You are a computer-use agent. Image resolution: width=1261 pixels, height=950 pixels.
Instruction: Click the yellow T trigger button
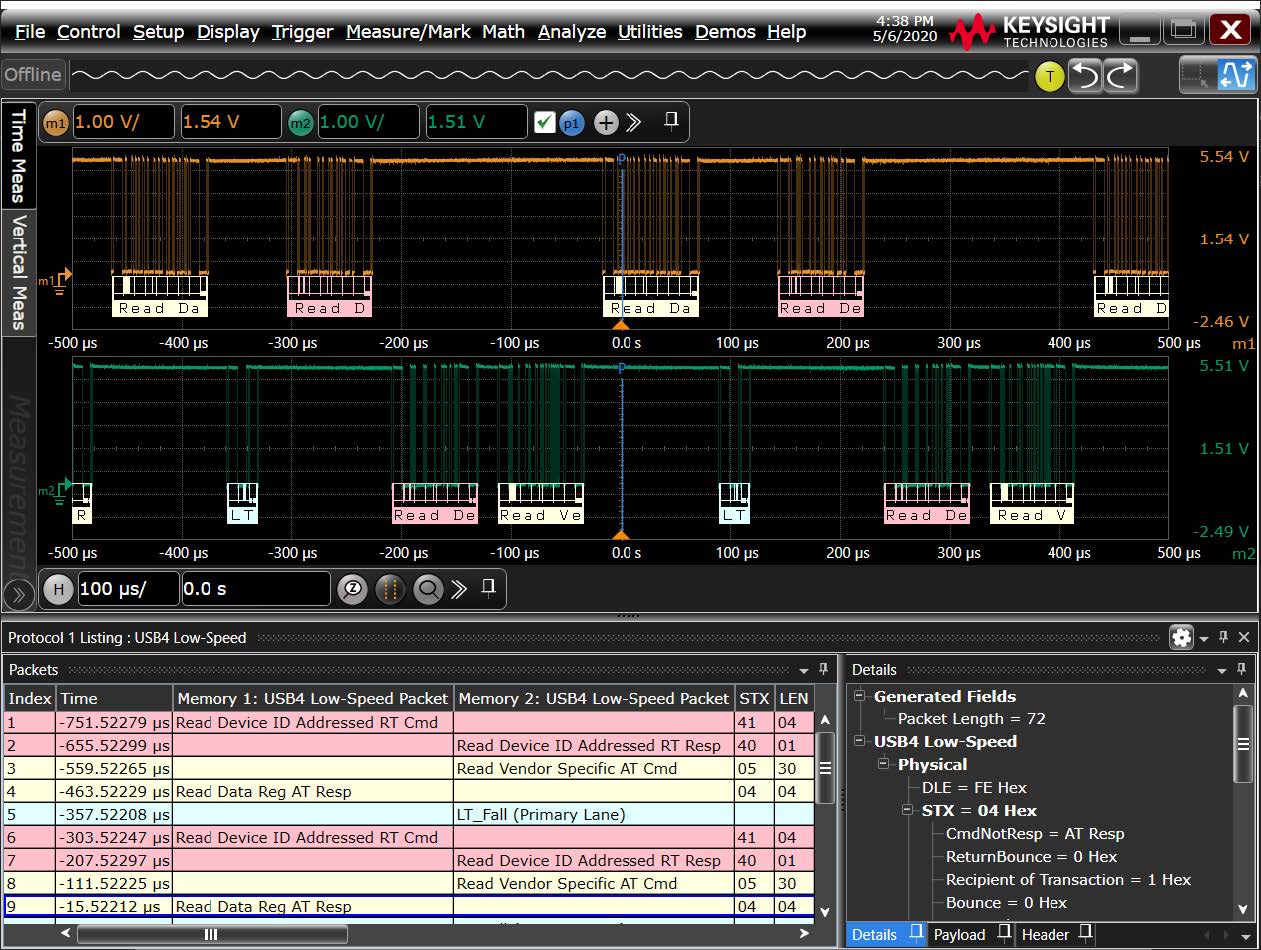pyautogui.click(x=1049, y=76)
